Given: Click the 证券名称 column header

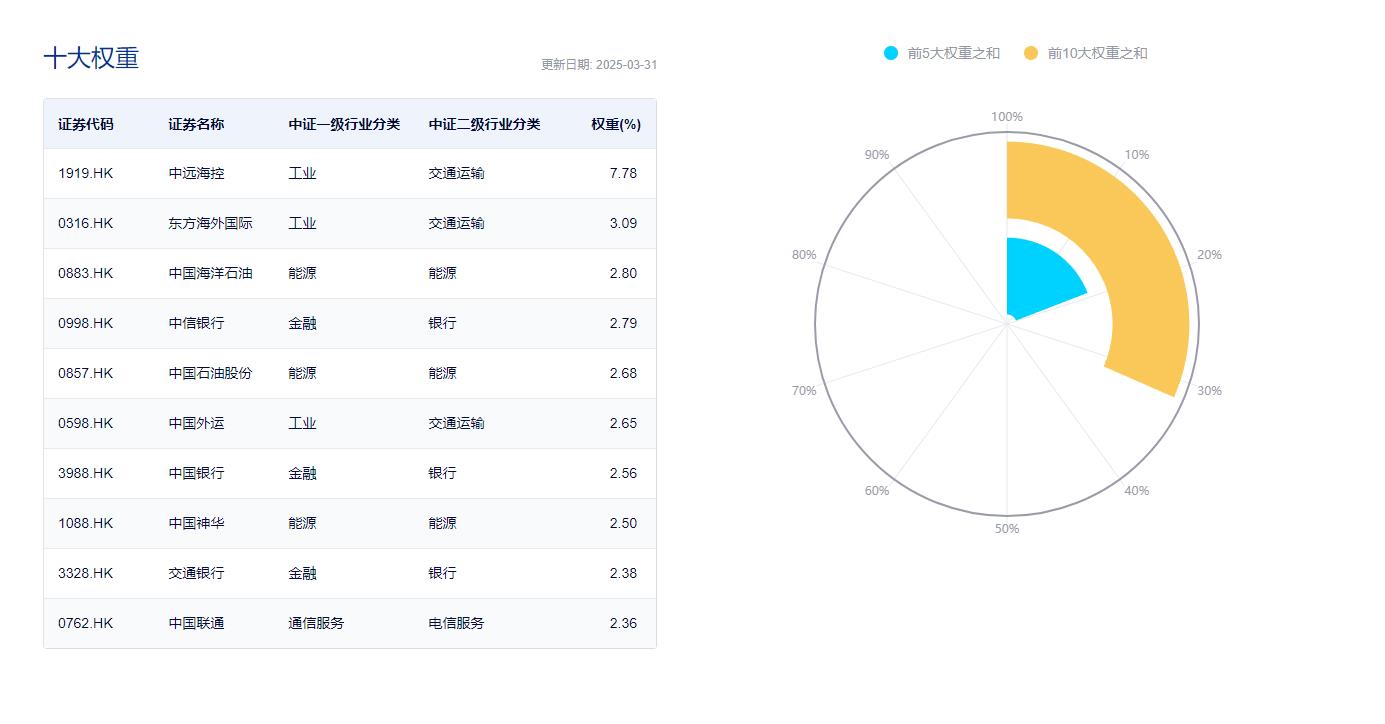Looking at the screenshot, I should pos(196,124).
